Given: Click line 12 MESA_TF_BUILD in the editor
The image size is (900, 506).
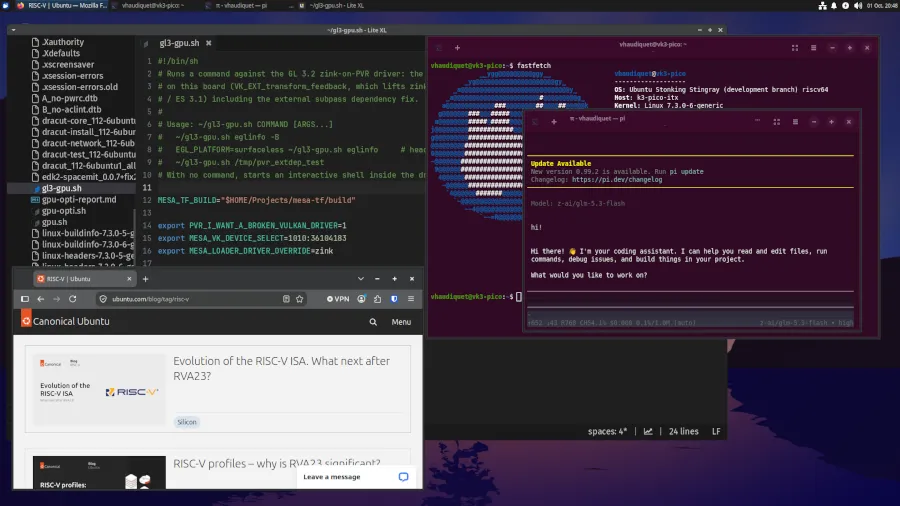Looking at the screenshot, I should (x=257, y=200).
